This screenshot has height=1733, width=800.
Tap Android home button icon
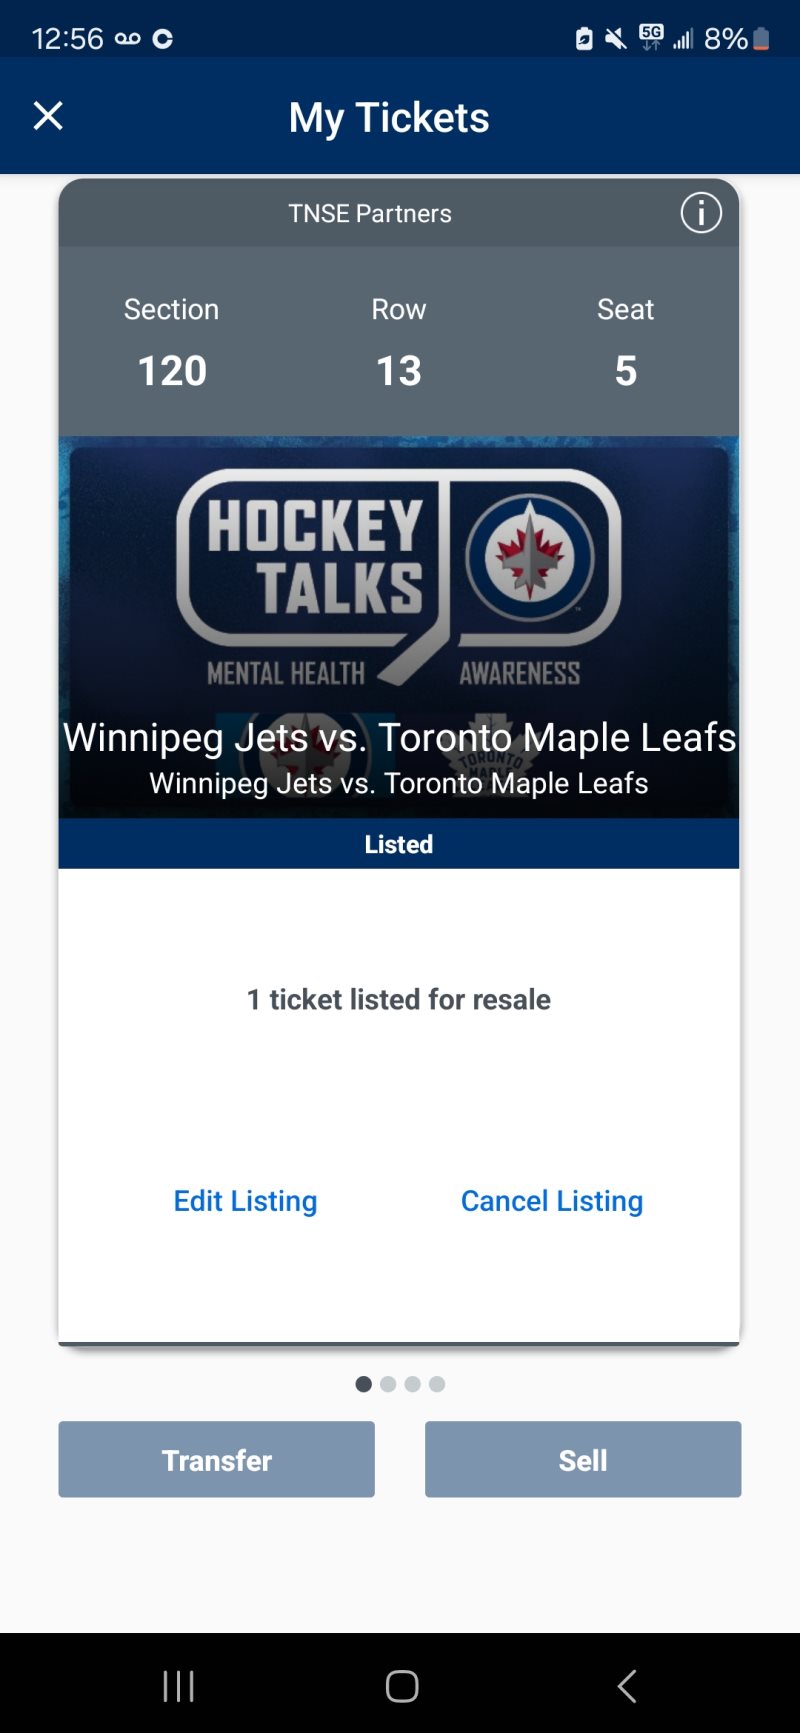tap(401, 1686)
